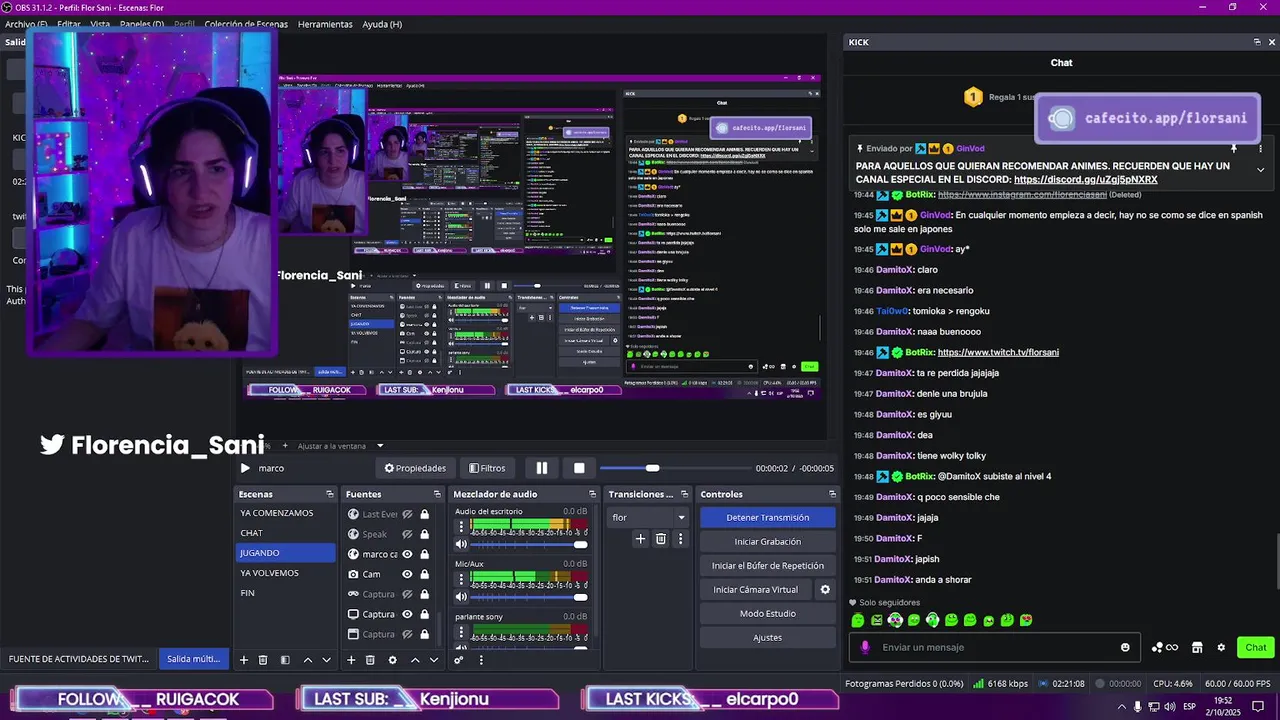Switch to Fuente de Actividades de Twit... tab
This screenshot has height=720, width=1280.
tap(79, 659)
